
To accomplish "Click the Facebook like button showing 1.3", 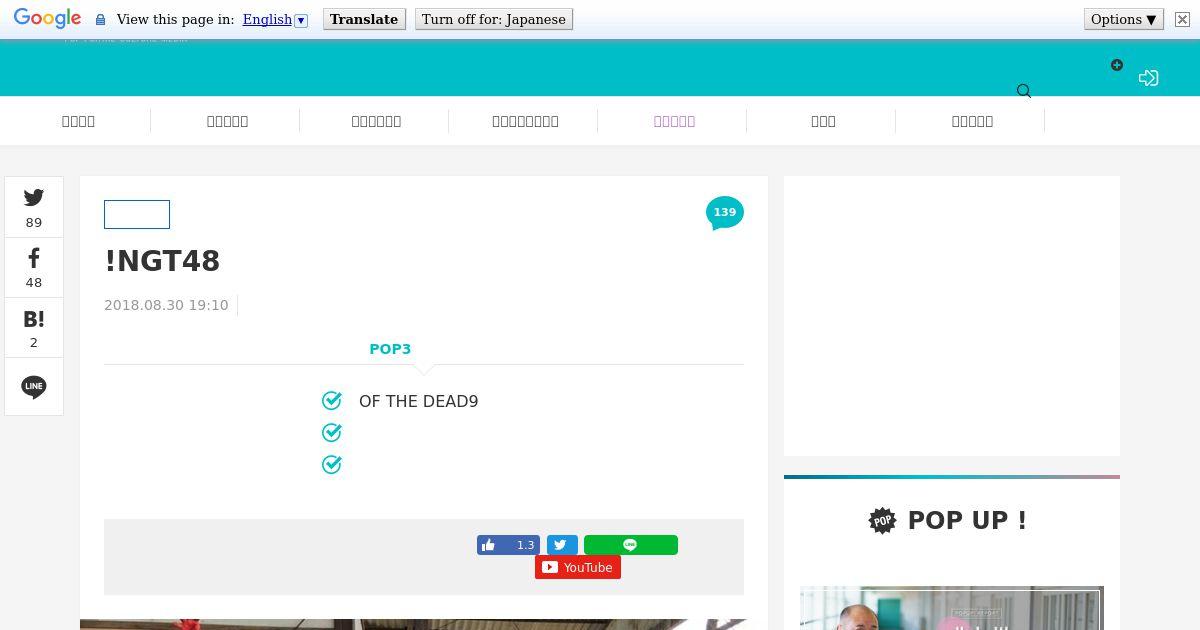I will tap(508, 545).
